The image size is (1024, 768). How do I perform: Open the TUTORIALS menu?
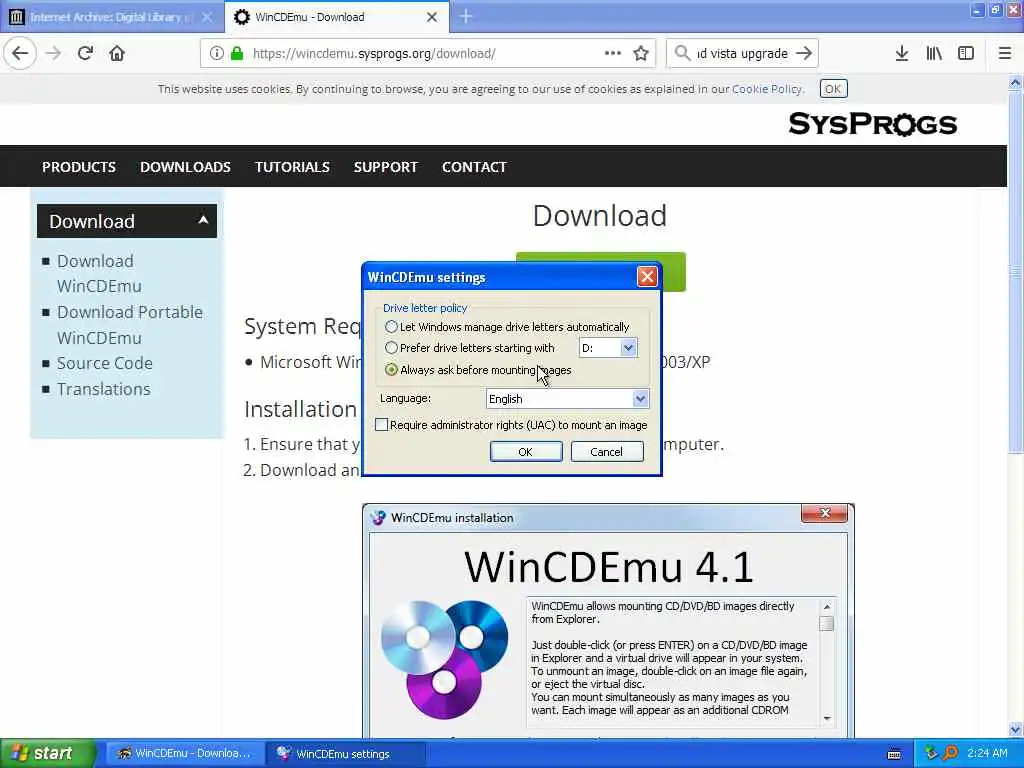(292, 167)
